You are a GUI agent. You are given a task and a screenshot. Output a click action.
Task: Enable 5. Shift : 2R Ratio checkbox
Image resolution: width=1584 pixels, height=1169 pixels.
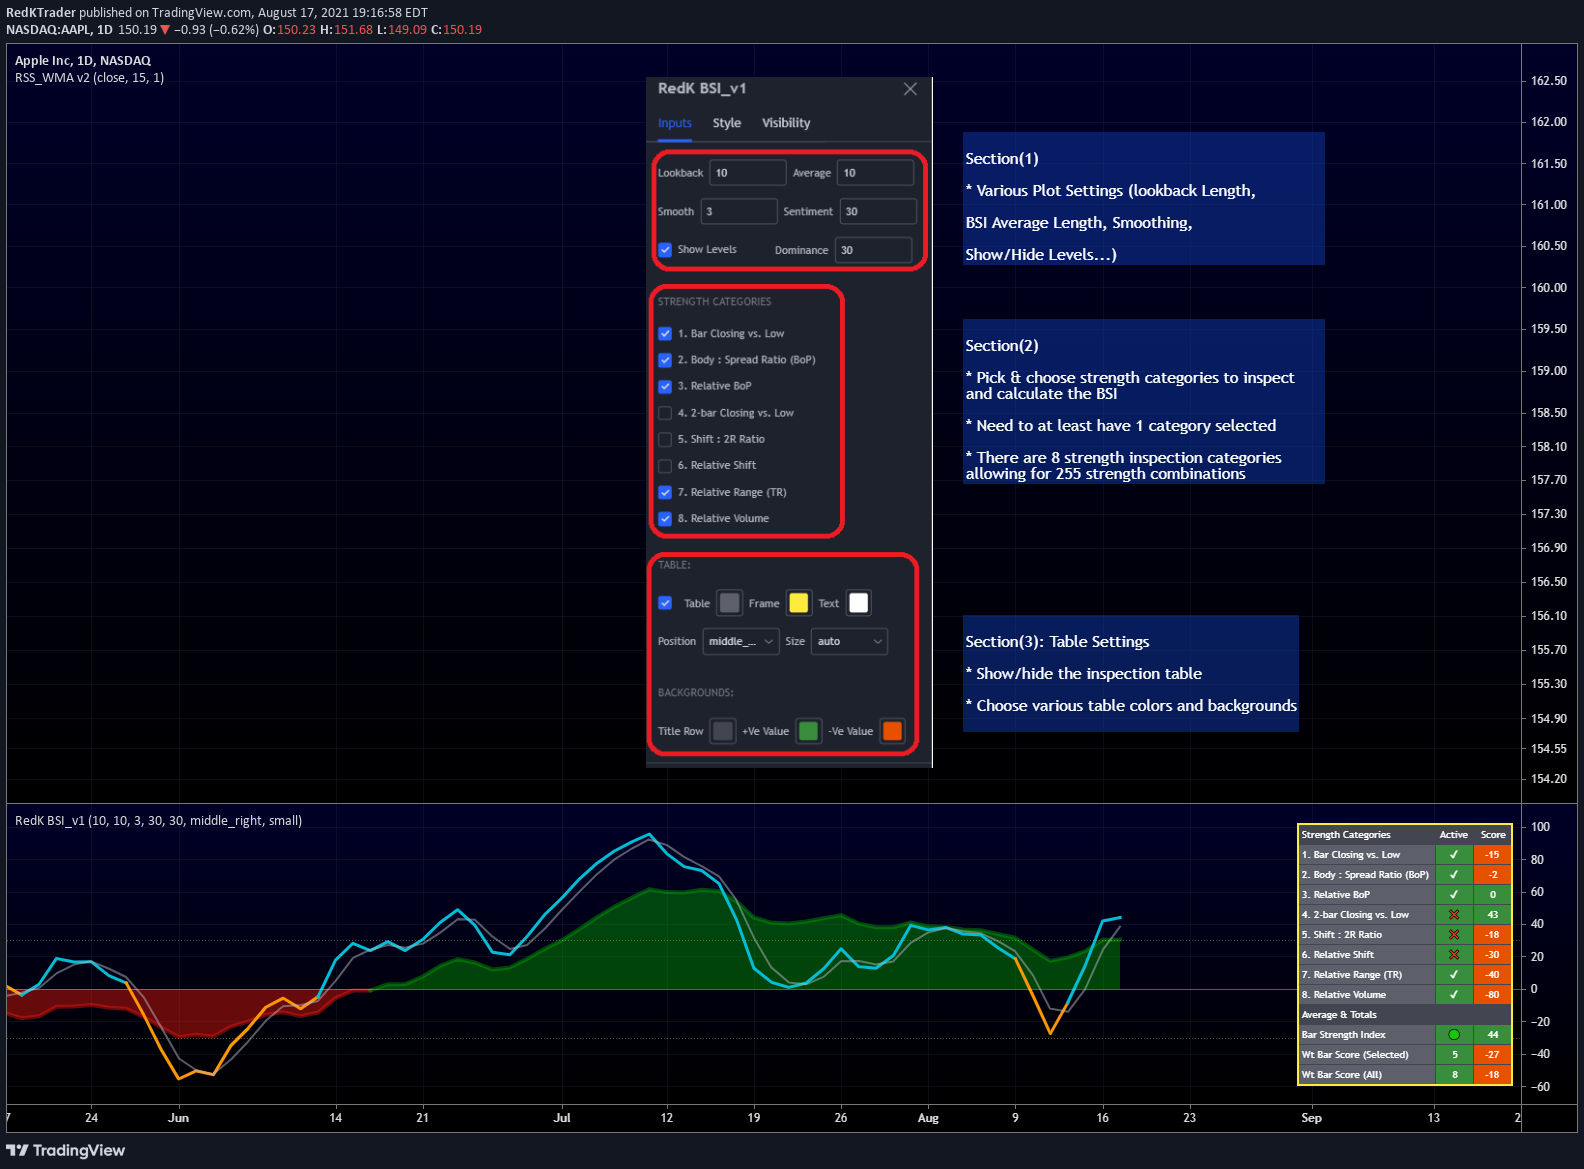point(665,439)
